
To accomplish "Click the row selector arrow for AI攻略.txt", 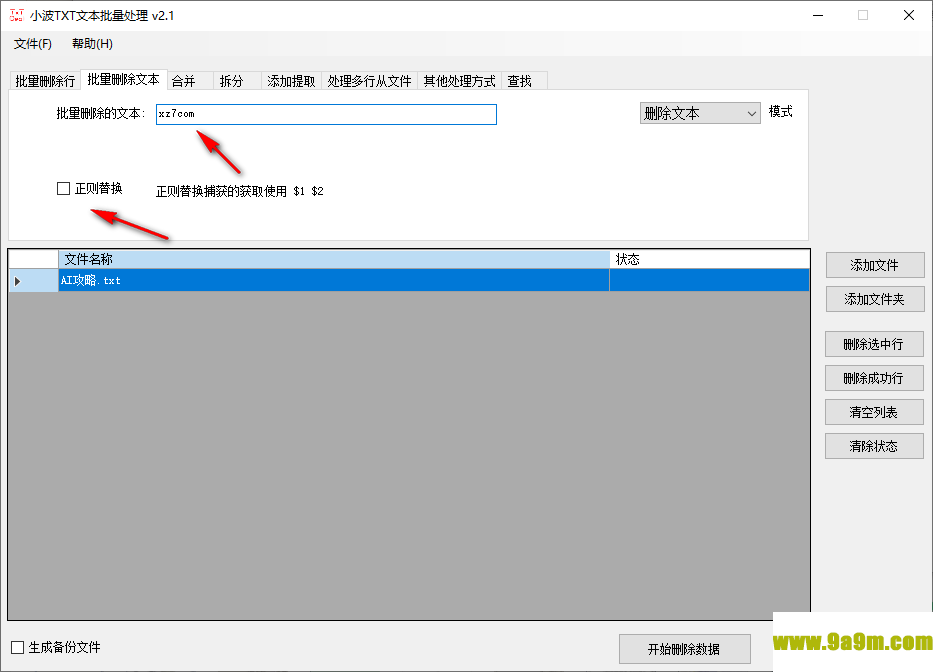I will [x=33, y=281].
